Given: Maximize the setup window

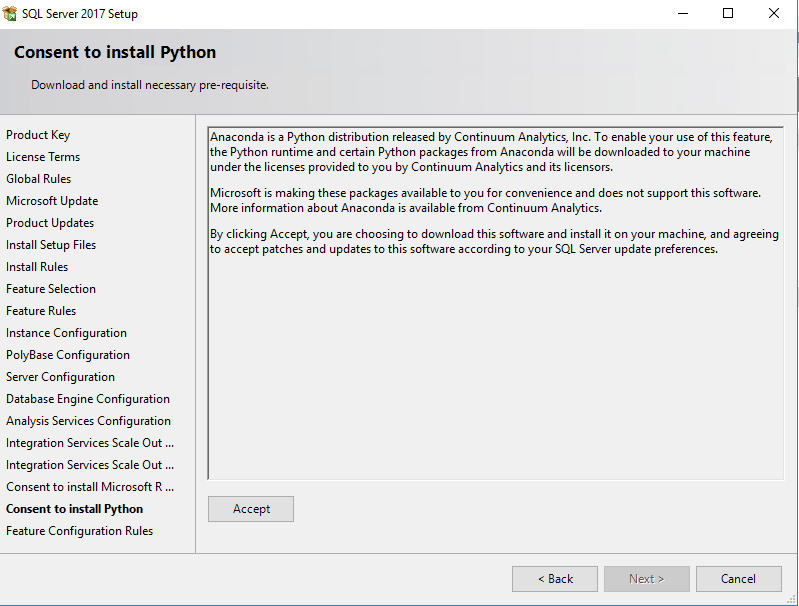Looking at the screenshot, I should point(728,14).
